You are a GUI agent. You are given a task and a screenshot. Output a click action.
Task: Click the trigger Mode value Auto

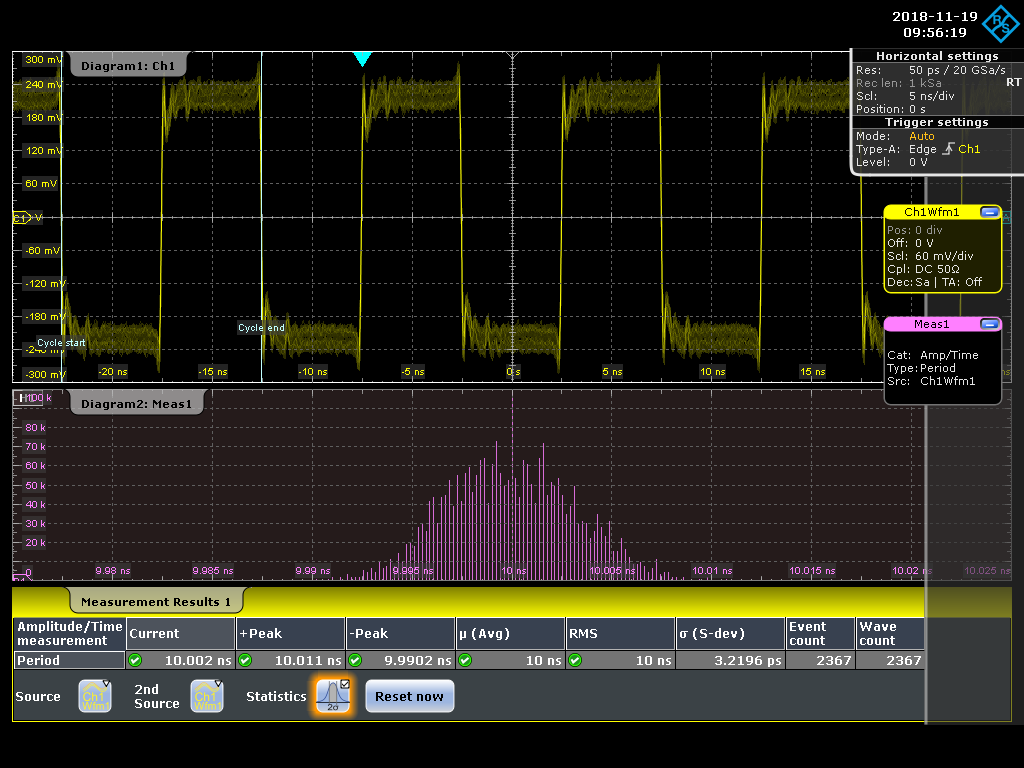[921, 136]
